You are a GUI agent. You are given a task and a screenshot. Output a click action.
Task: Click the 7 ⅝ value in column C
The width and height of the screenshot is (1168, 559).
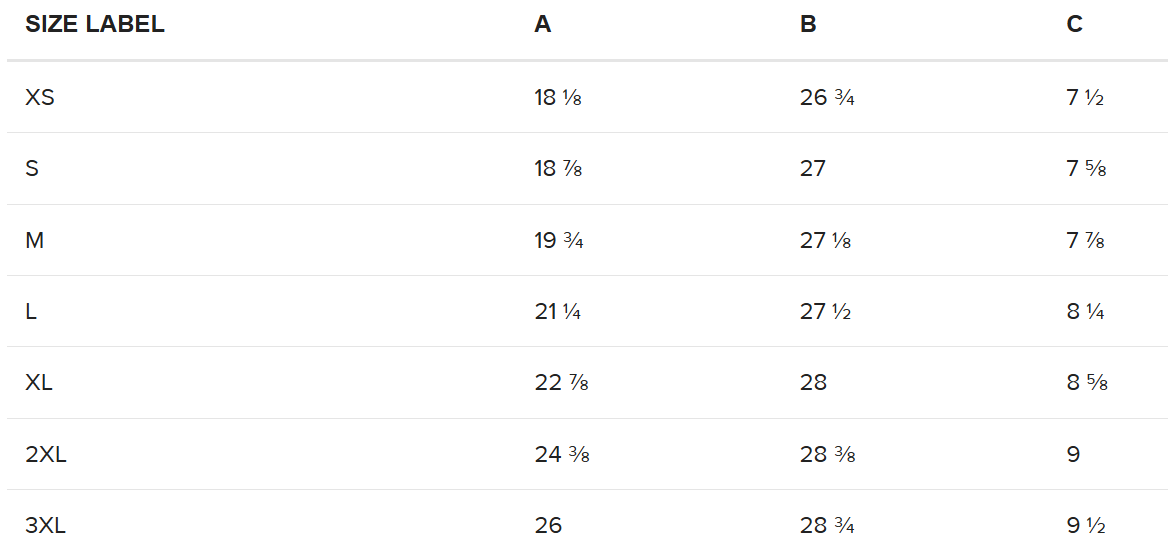[x=1086, y=168]
